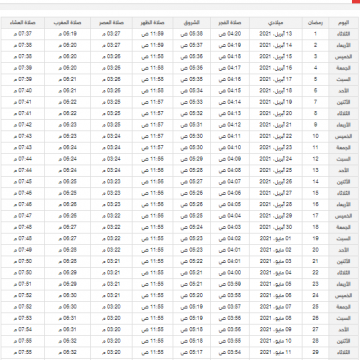Select Ramadan day number 10 cell
The height and width of the screenshot is (360, 360).
click(x=315, y=136)
